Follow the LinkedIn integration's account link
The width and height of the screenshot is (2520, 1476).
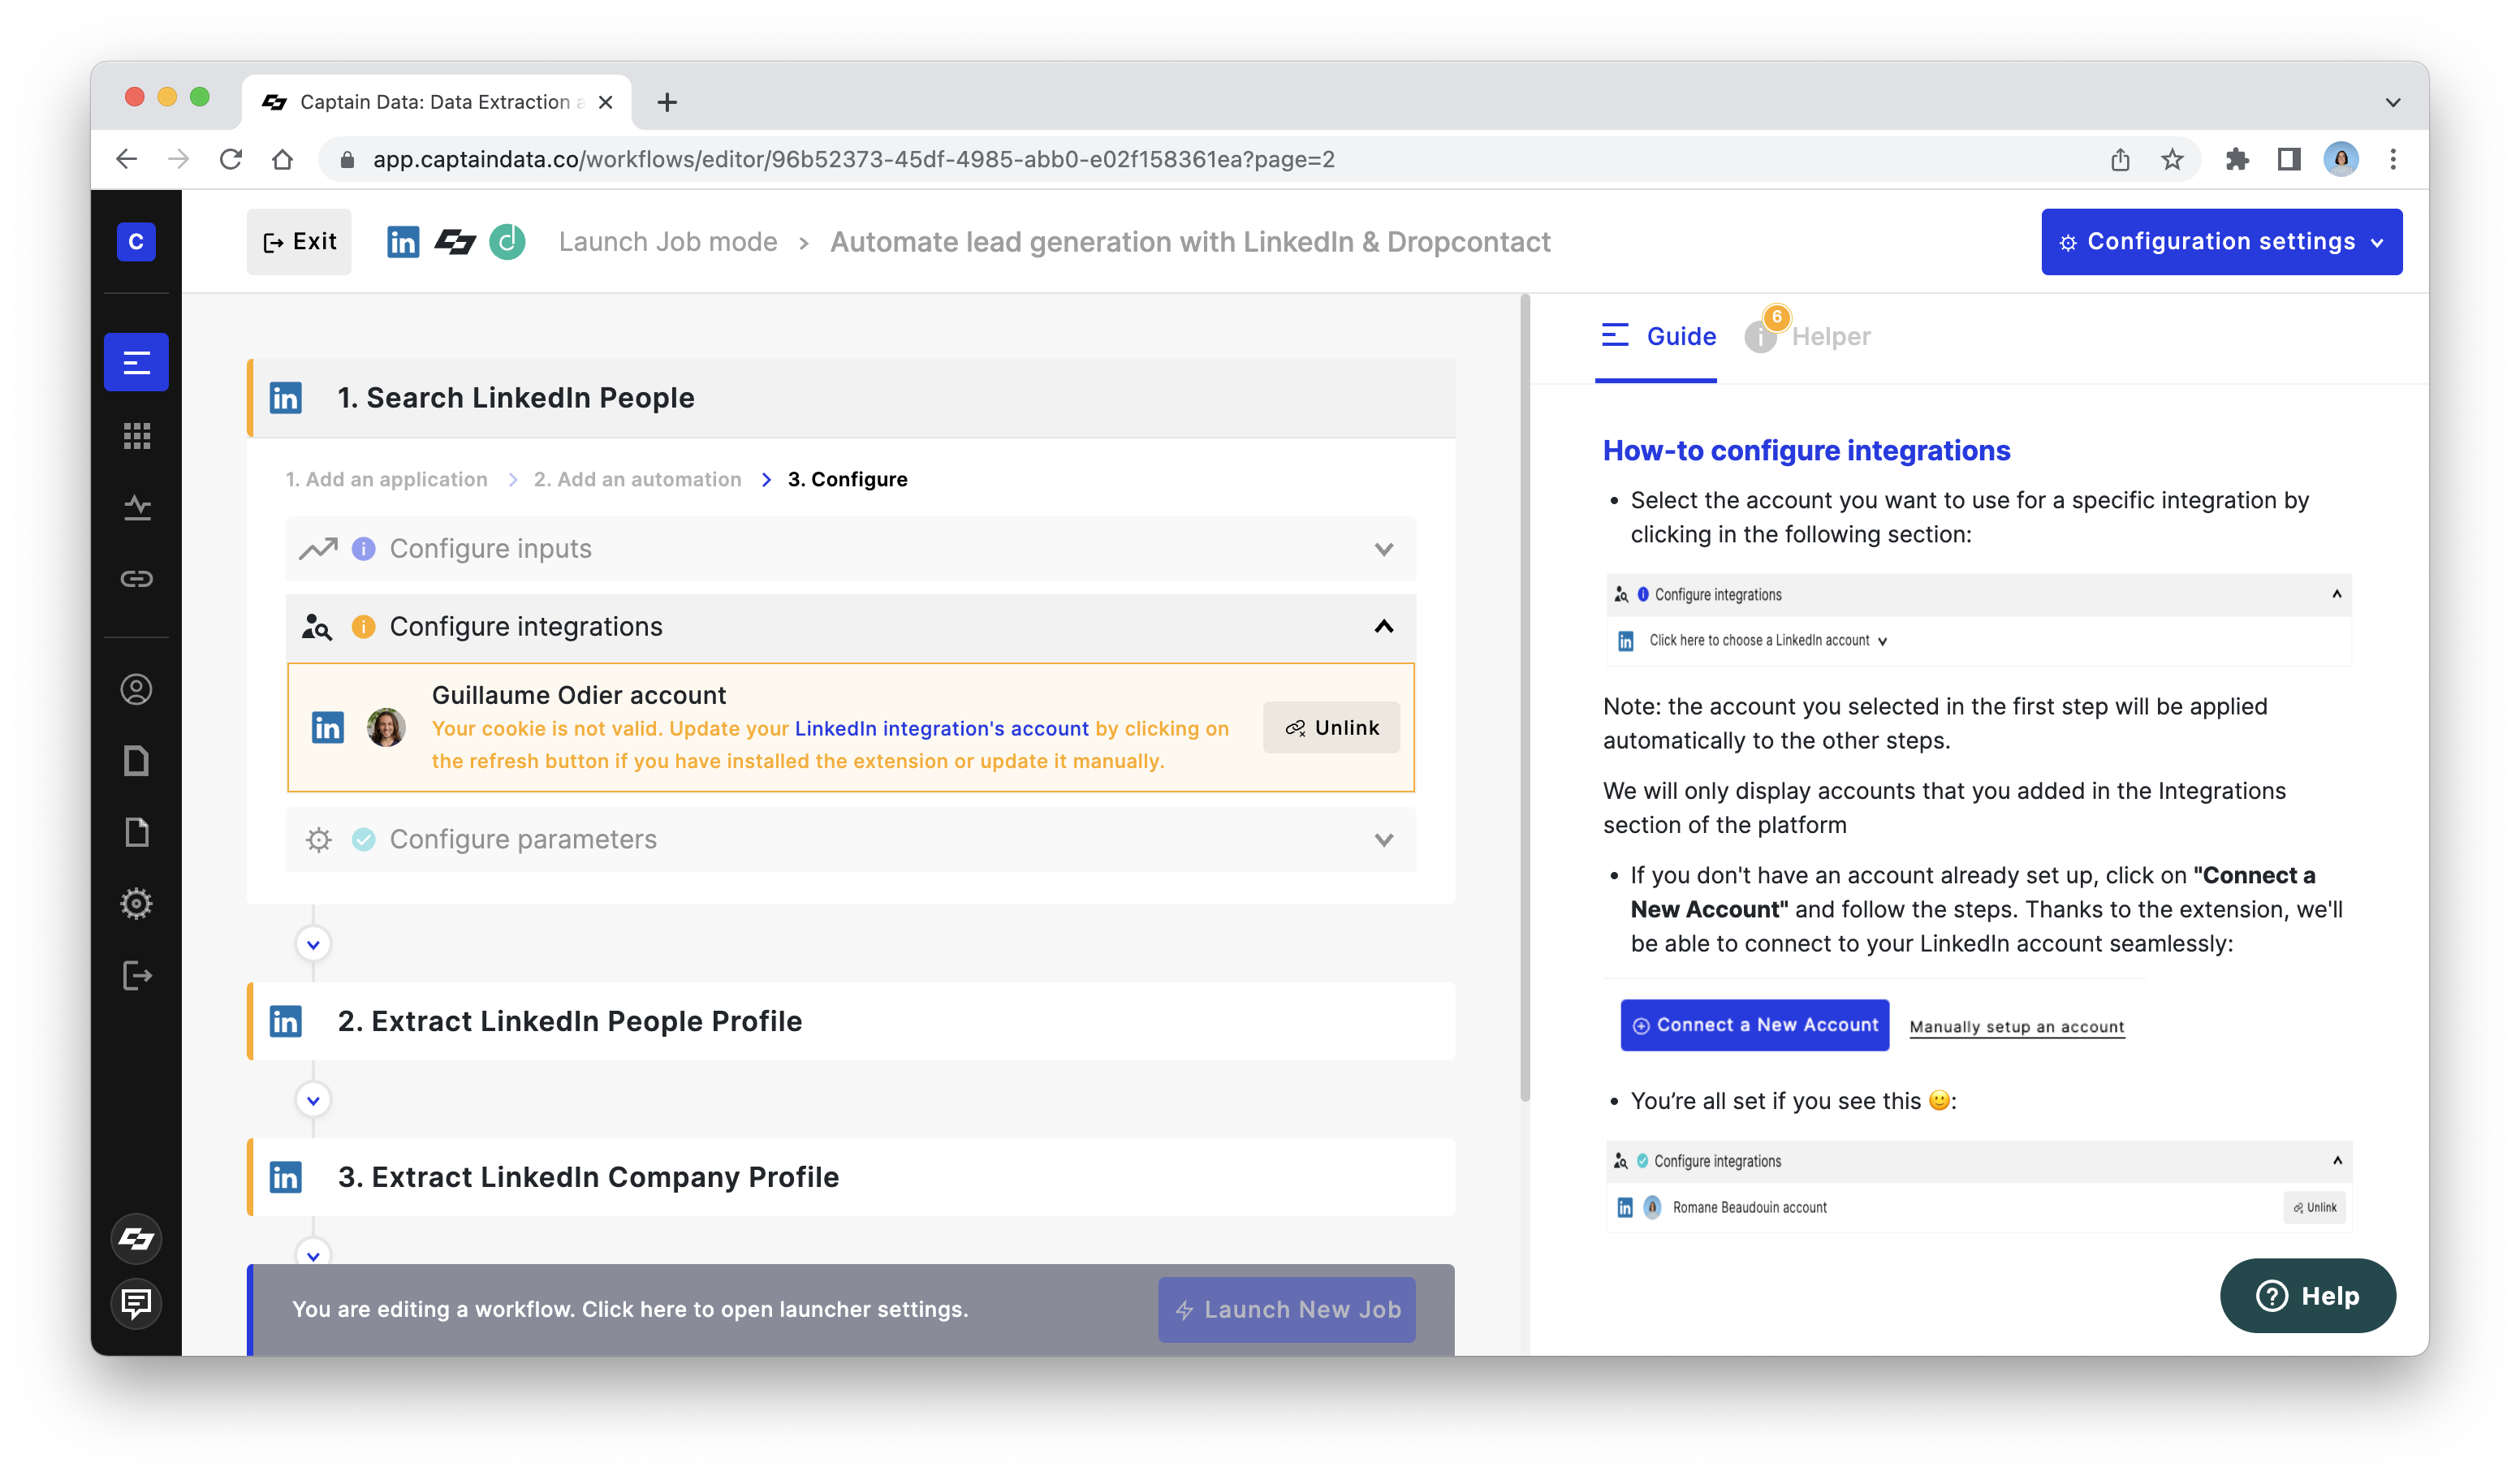click(941, 728)
